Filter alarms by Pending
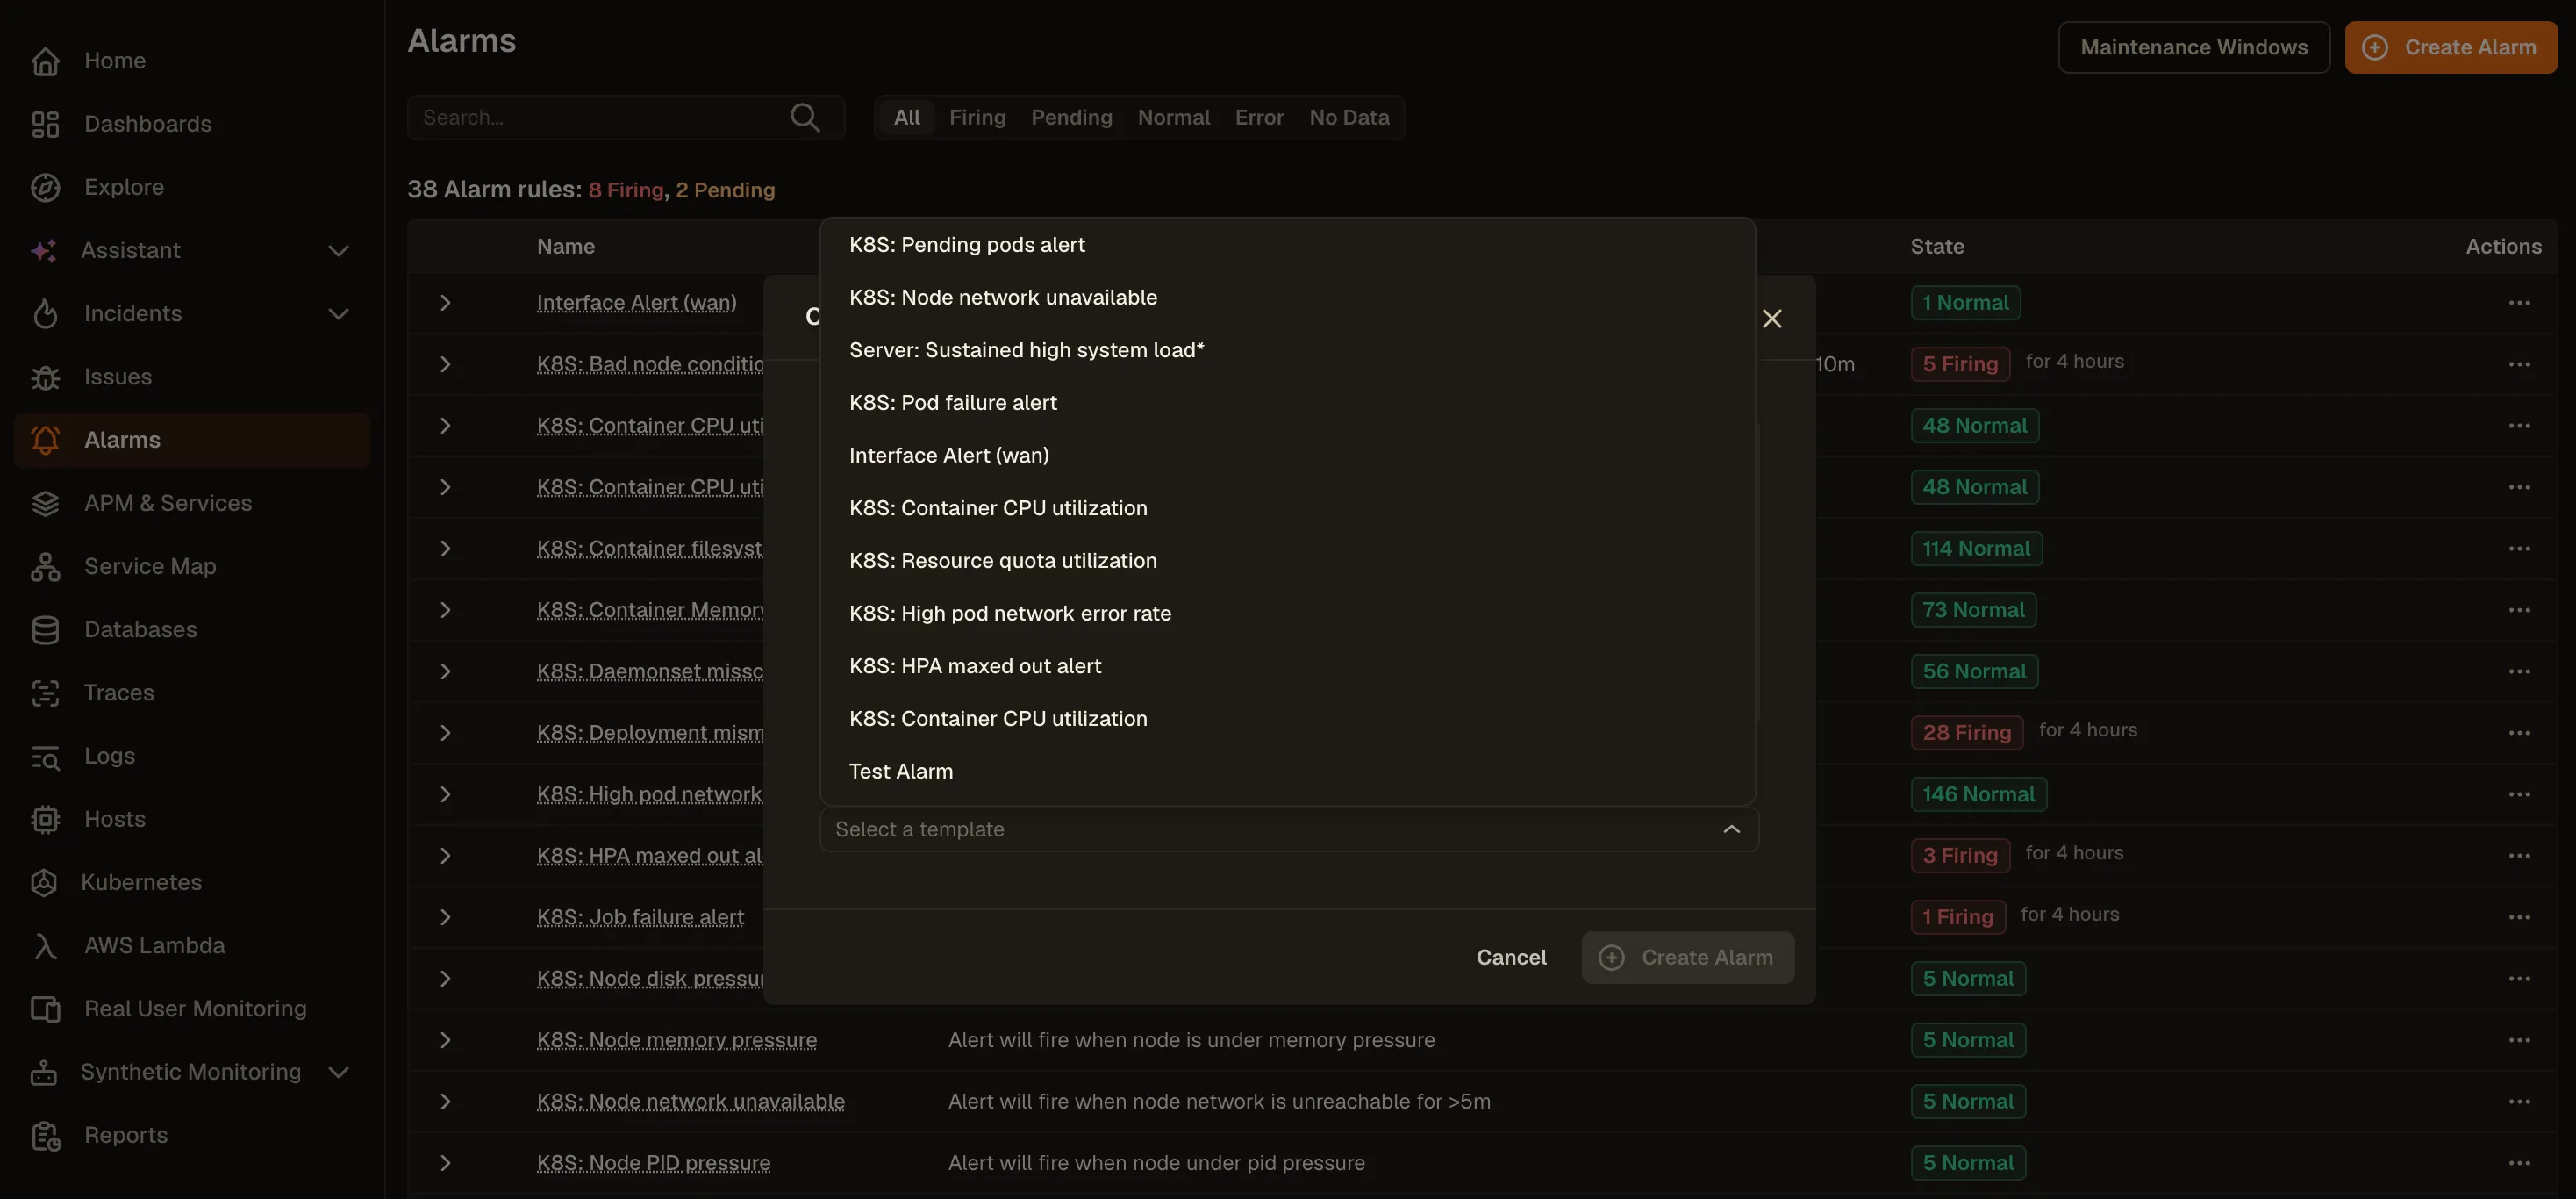Viewport: 2576px width, 1199px height. [1071, 117]
